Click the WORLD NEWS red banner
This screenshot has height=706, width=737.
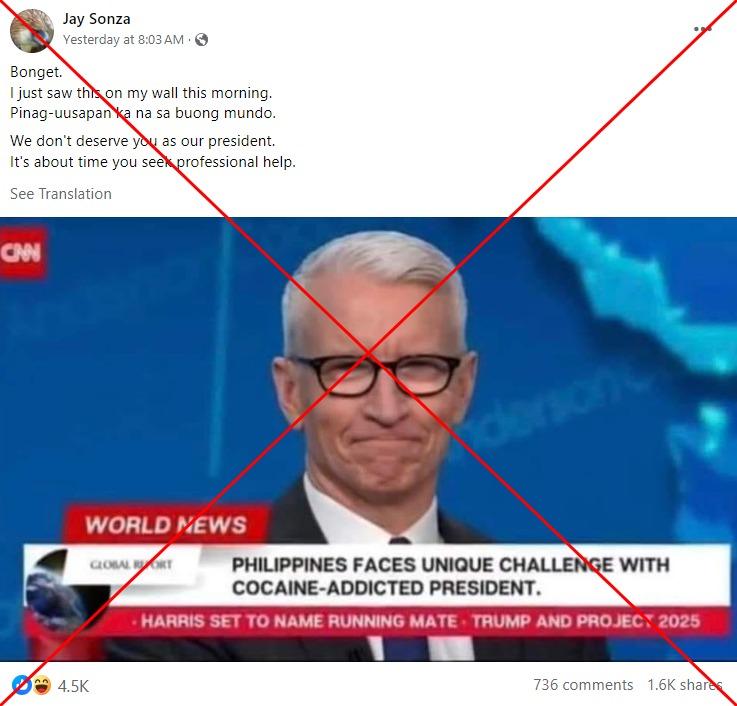(166, 525)
